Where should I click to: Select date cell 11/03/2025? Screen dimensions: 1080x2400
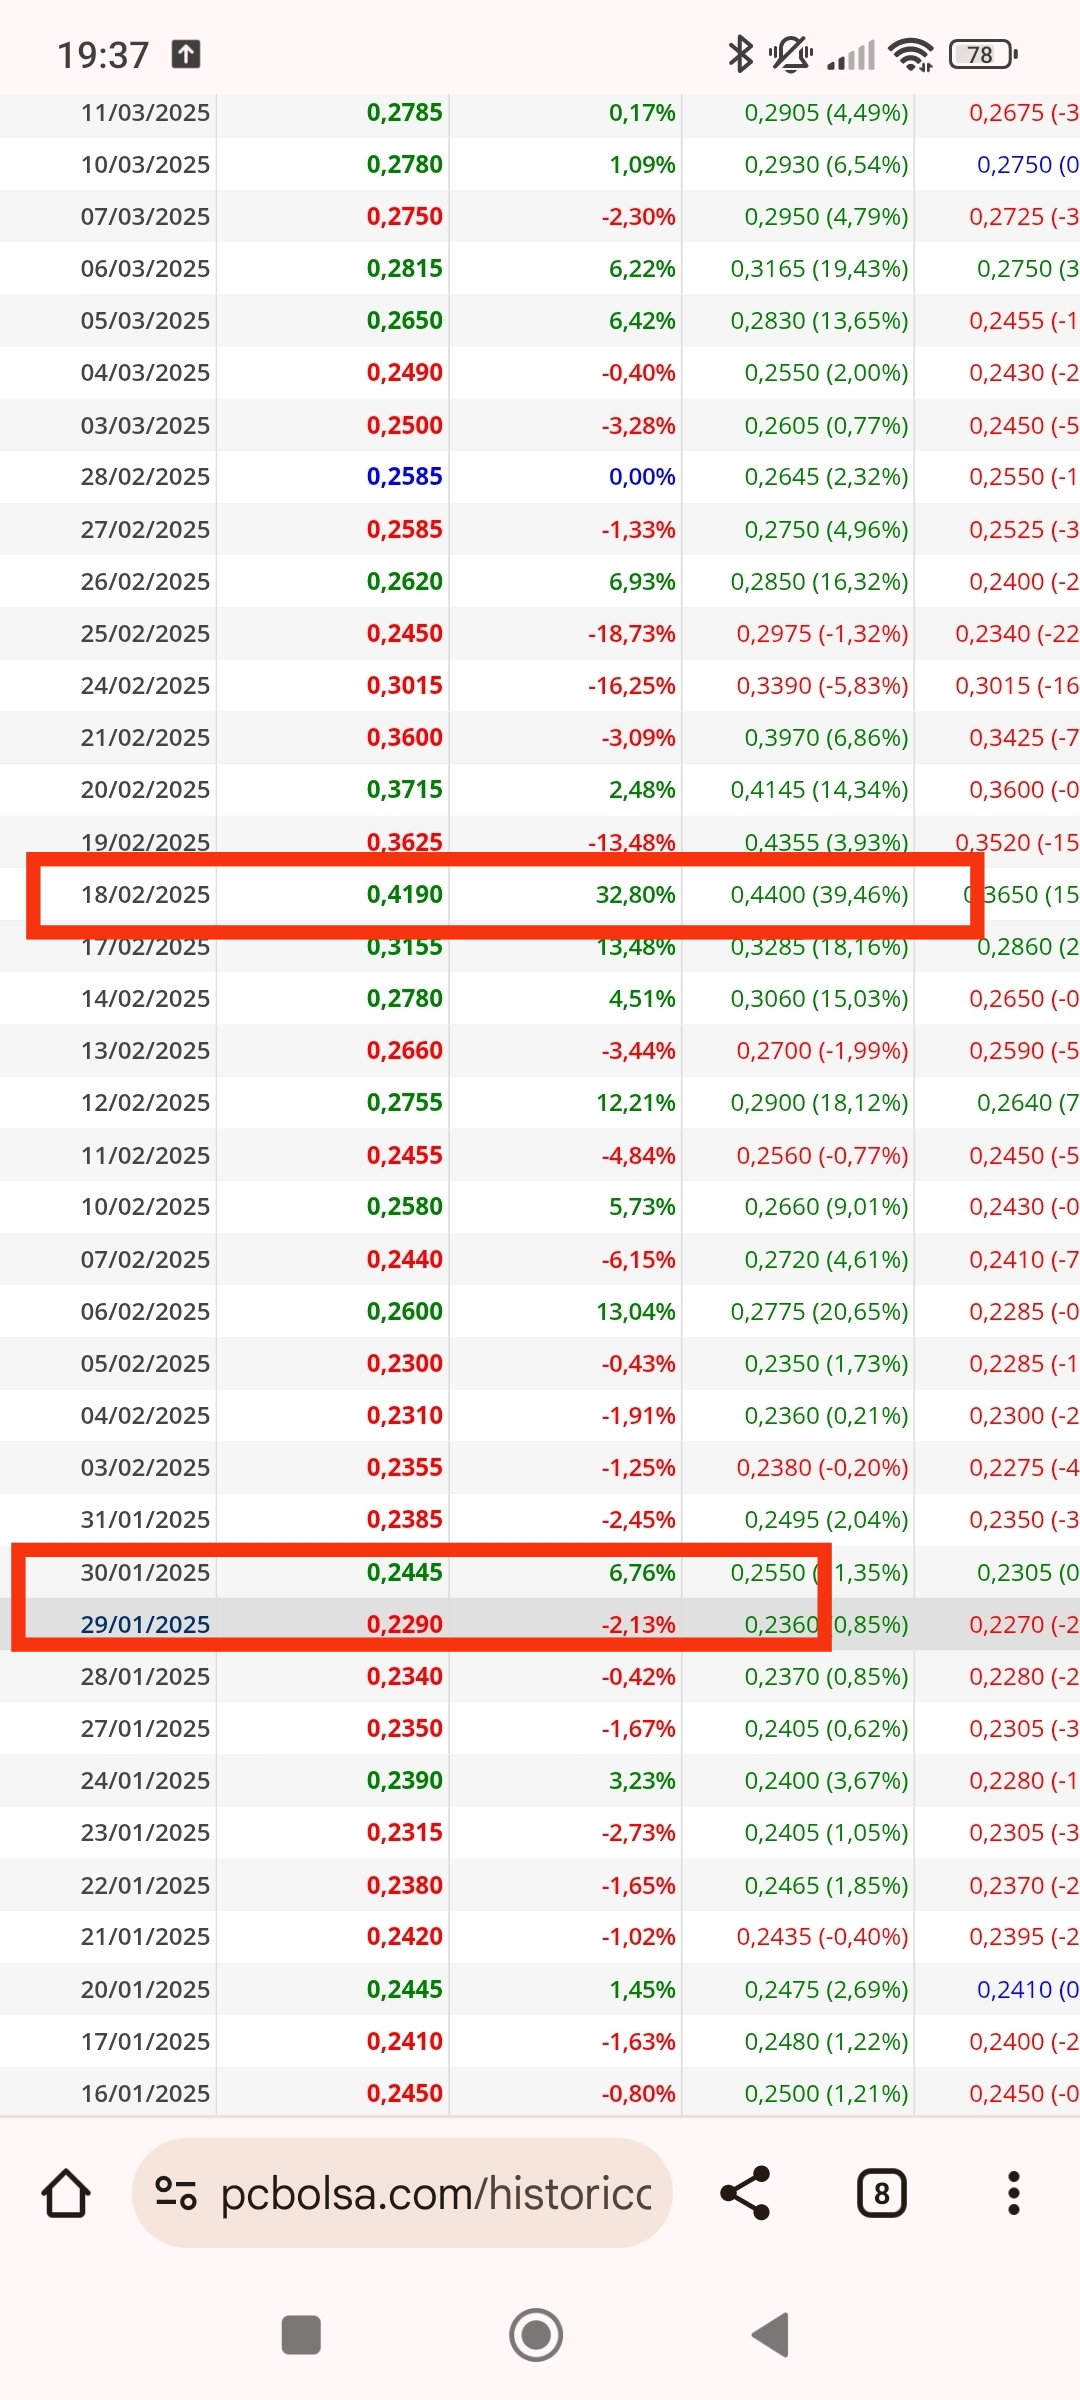click(145, 112)
